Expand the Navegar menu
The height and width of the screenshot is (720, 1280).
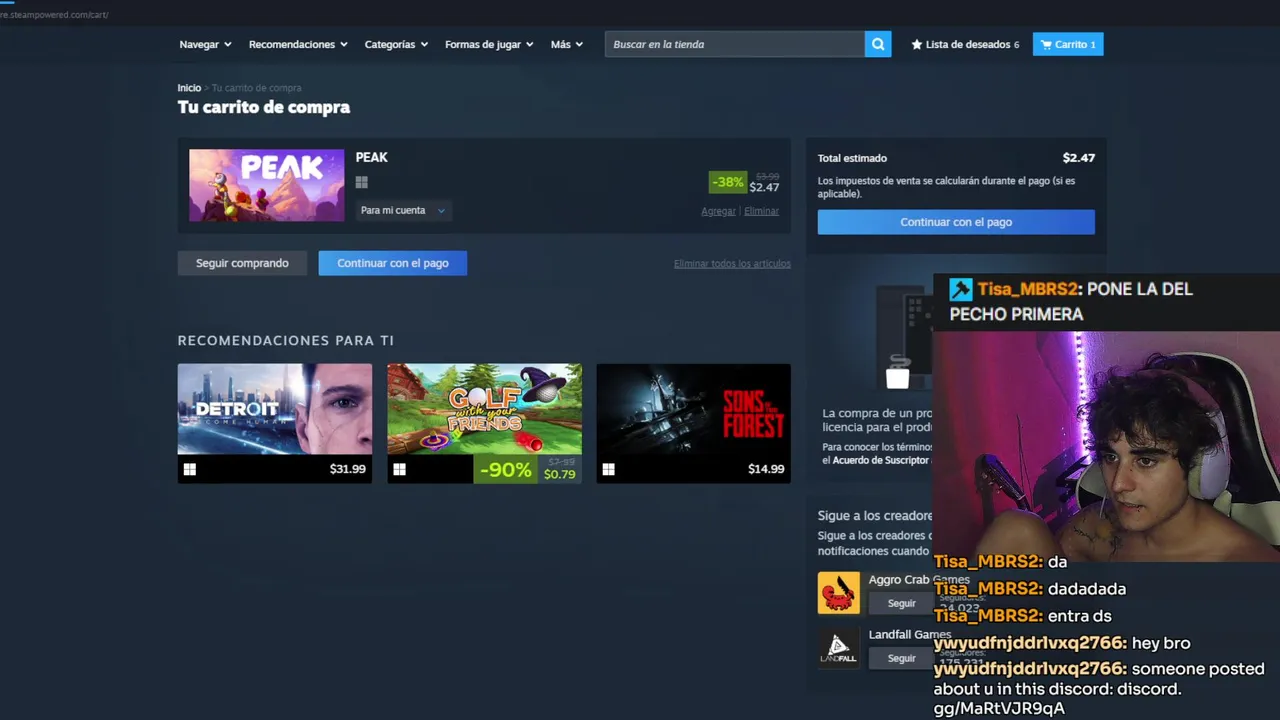(x=205, y=44)
